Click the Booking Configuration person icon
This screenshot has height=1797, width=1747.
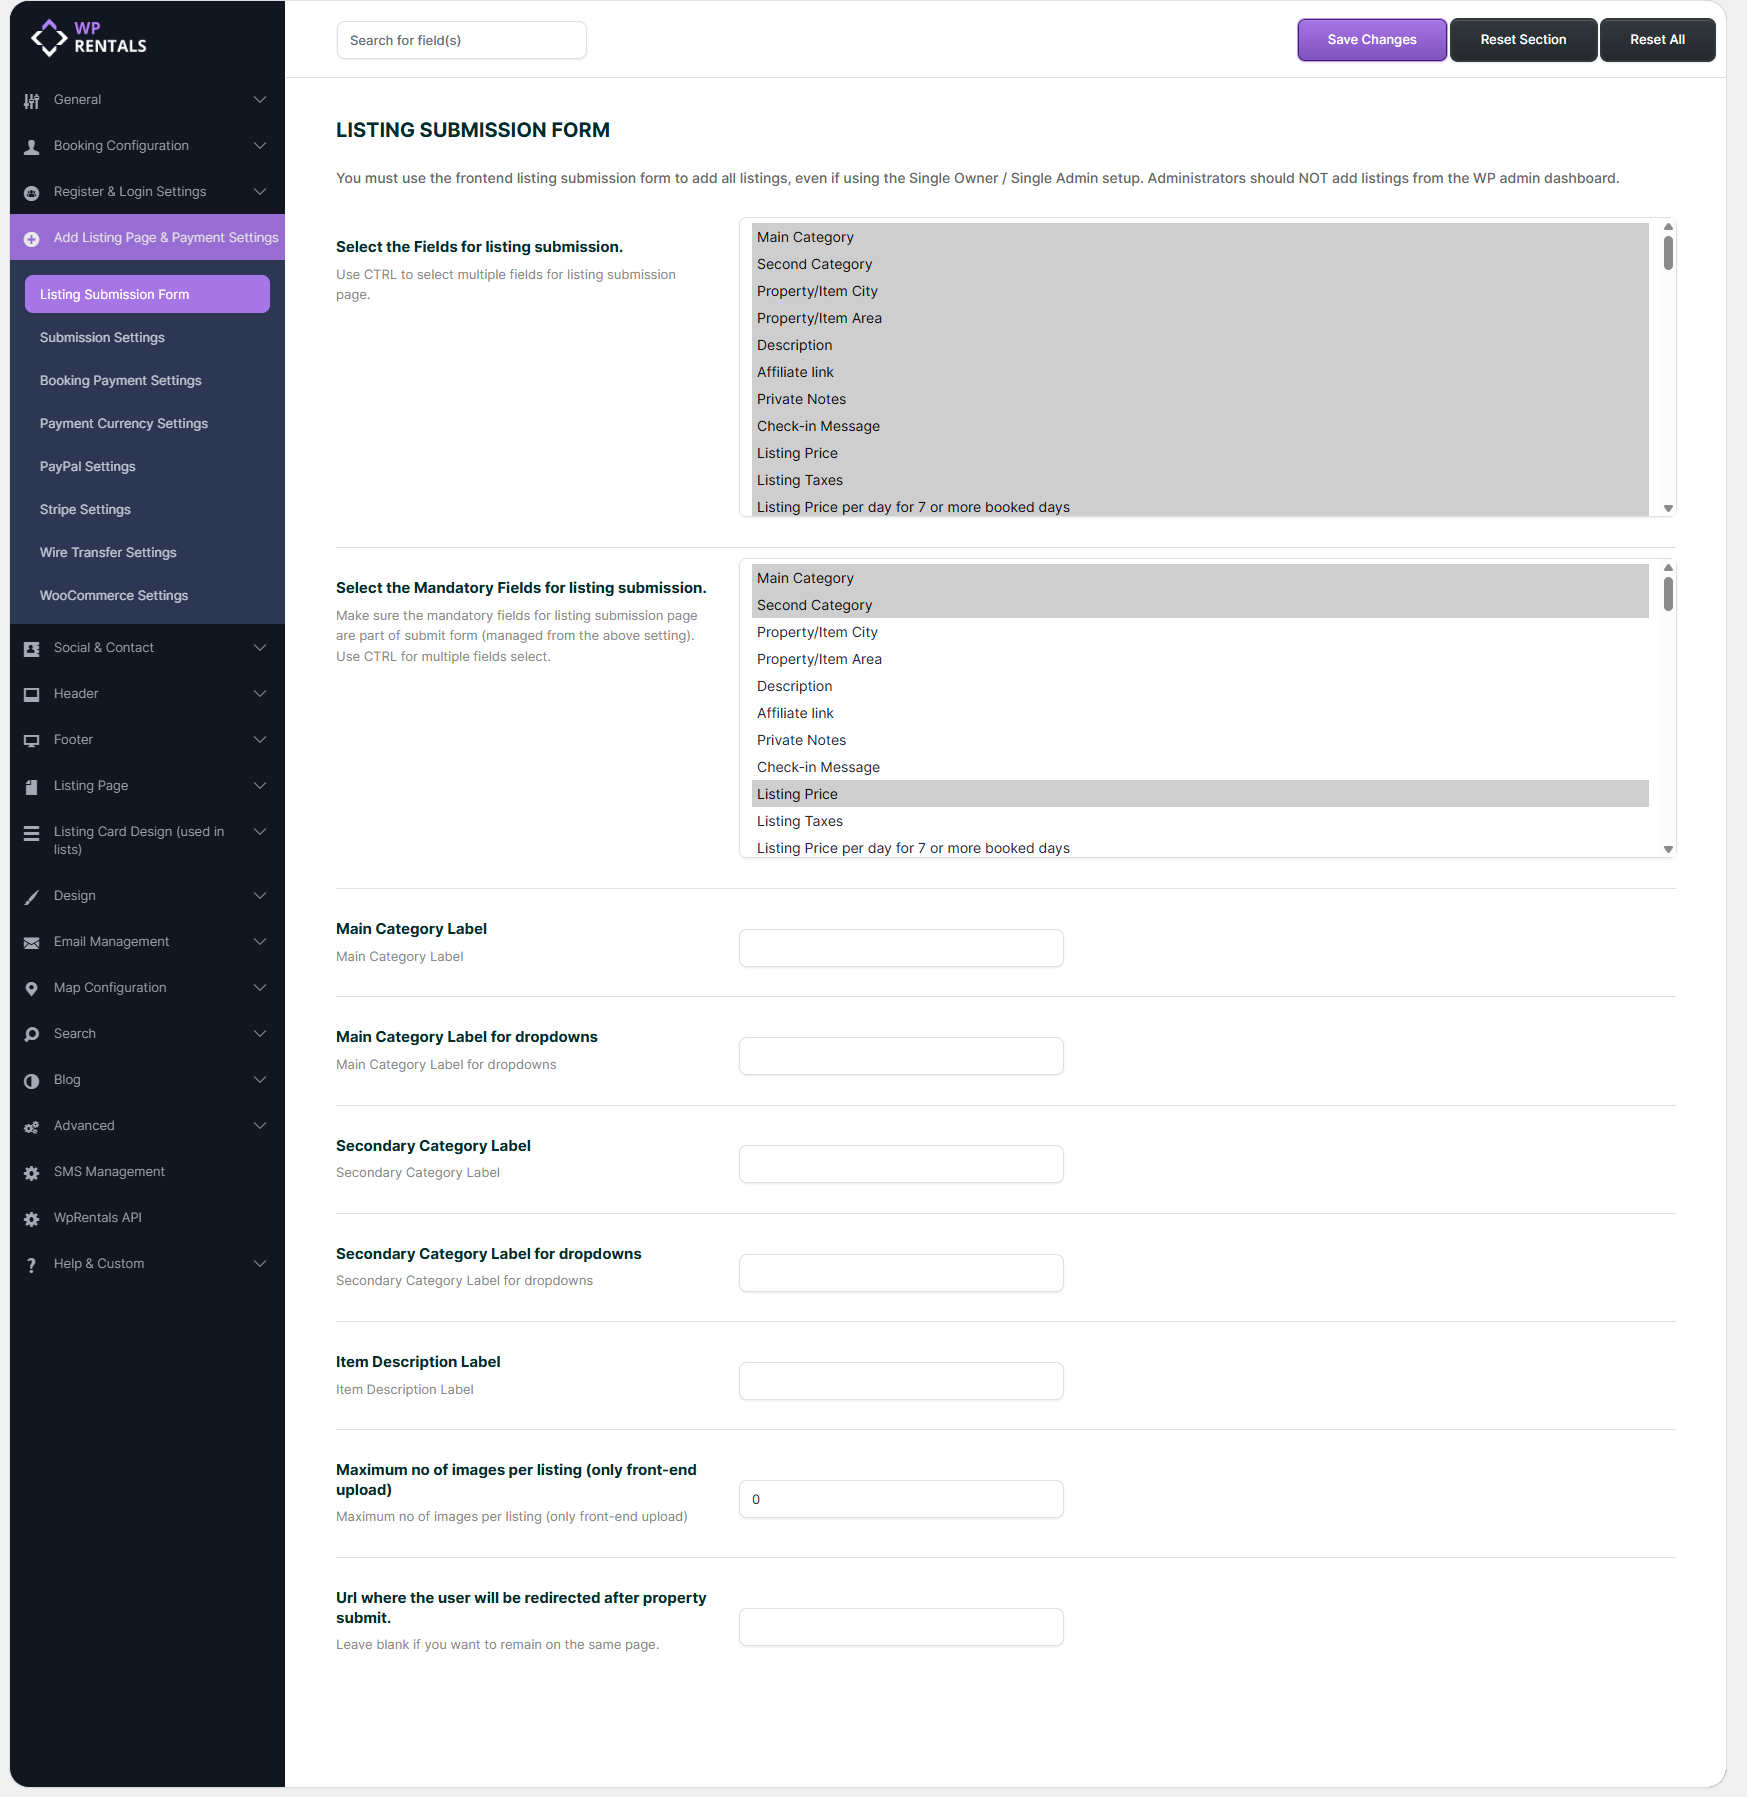tap(32, 147)
